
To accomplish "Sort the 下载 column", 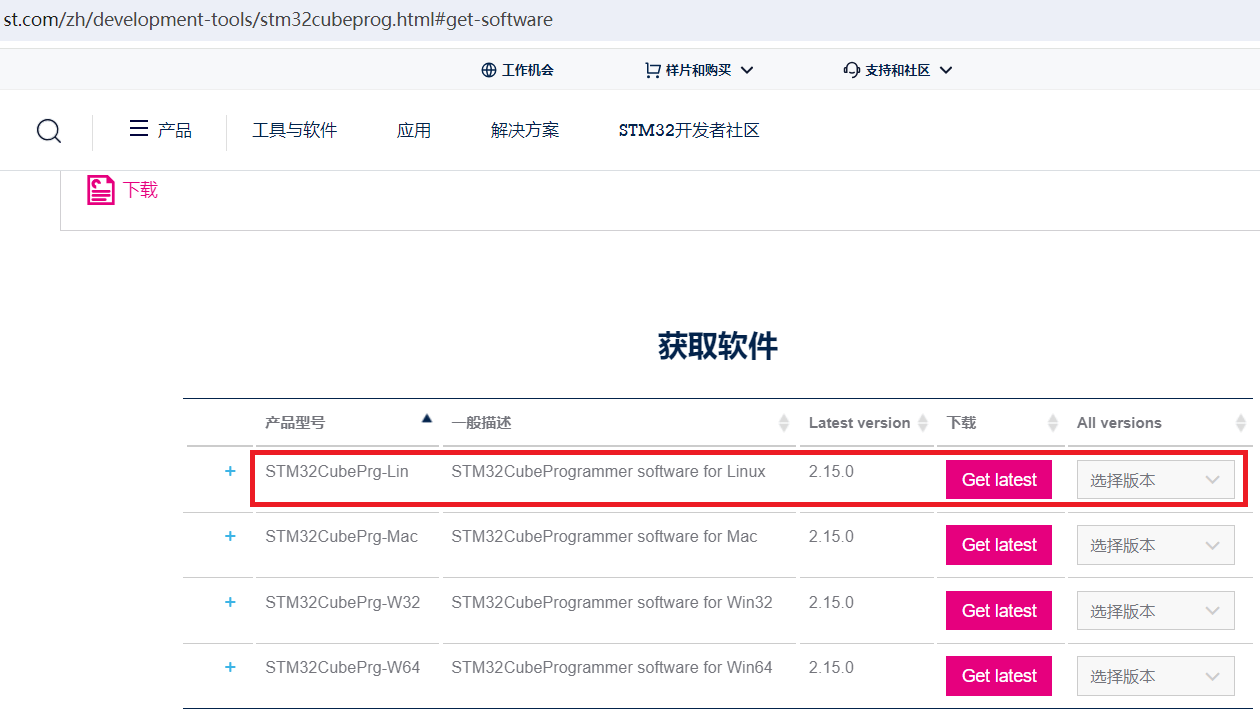I will tap(1053, 423).
